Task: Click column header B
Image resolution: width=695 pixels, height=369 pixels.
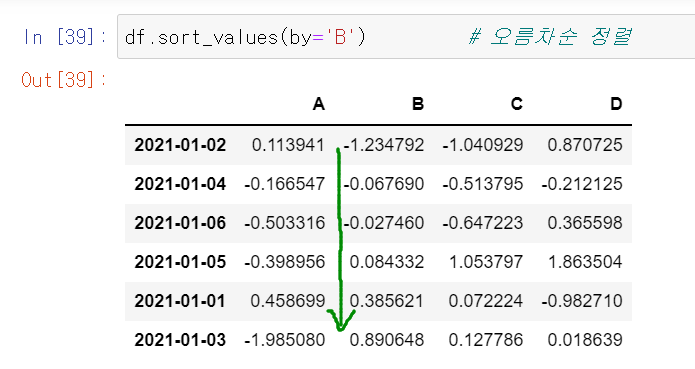Action: pos(418,104)
